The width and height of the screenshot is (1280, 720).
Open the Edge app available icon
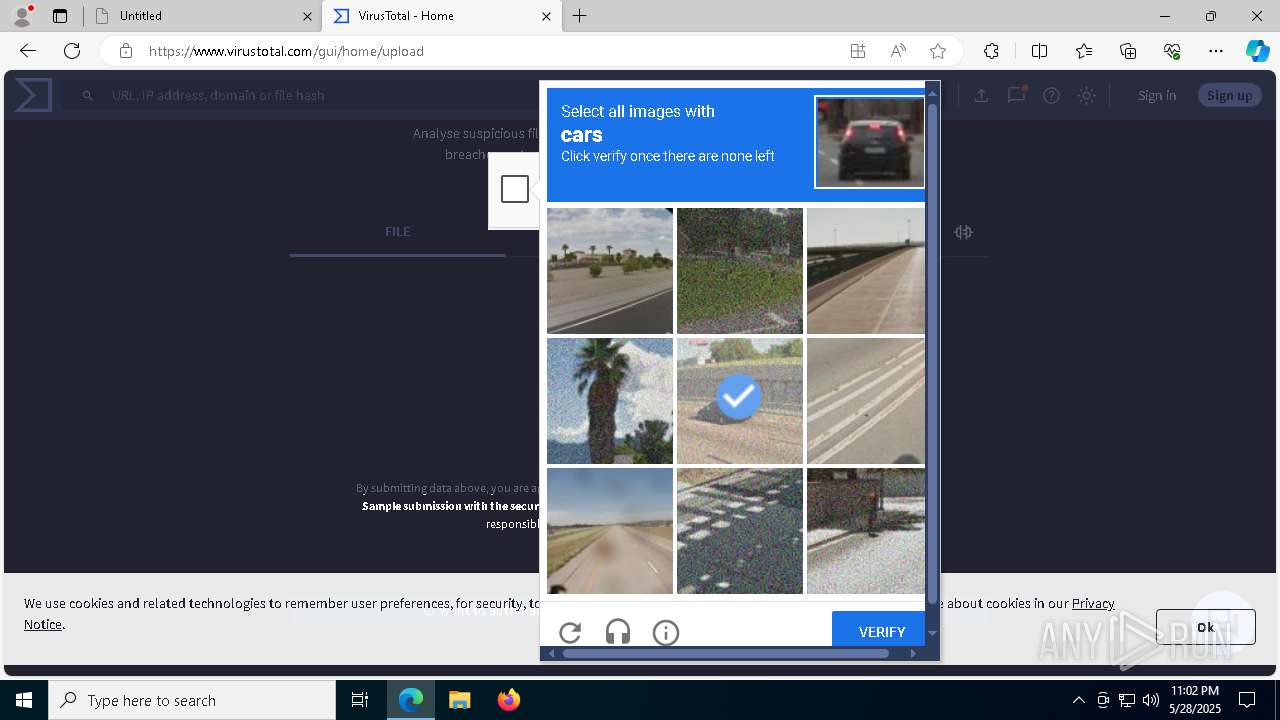858,51
